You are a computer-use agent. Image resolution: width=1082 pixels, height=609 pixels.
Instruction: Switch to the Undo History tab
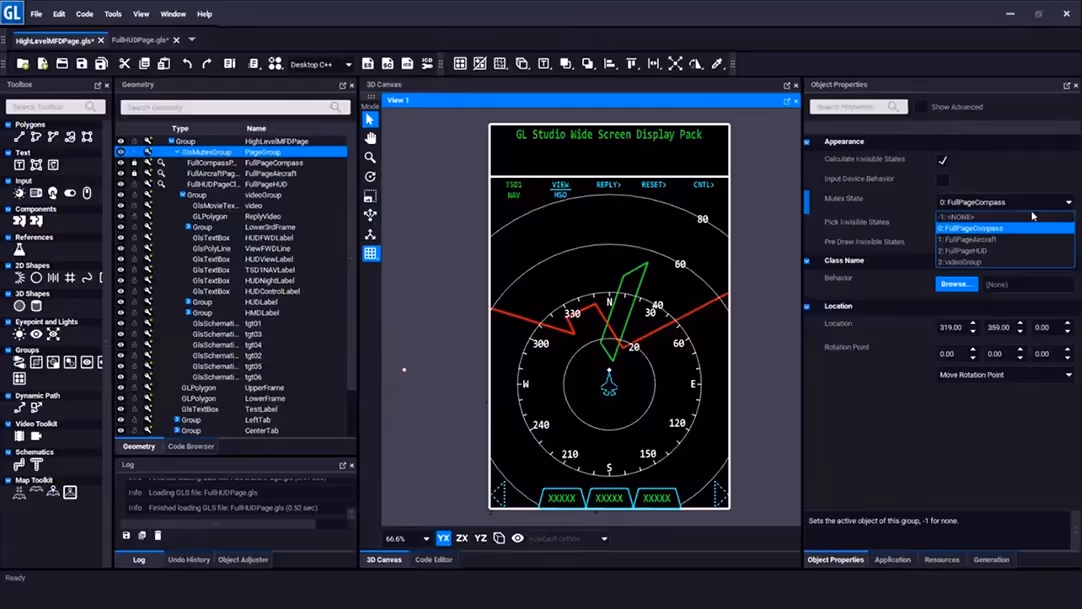coord(188,559)
